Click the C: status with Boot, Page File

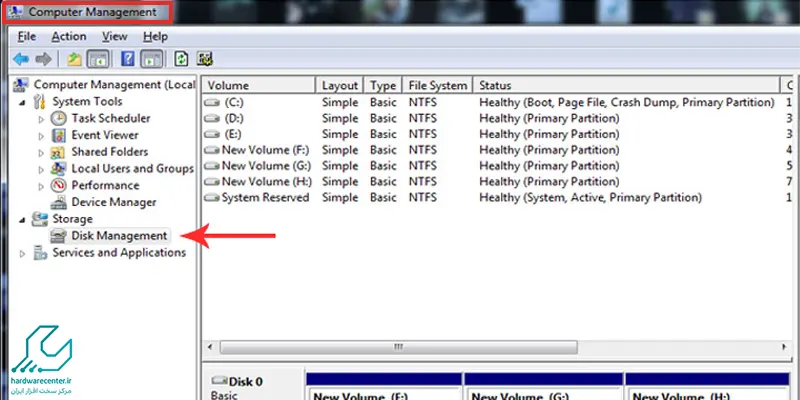point(627,103)
